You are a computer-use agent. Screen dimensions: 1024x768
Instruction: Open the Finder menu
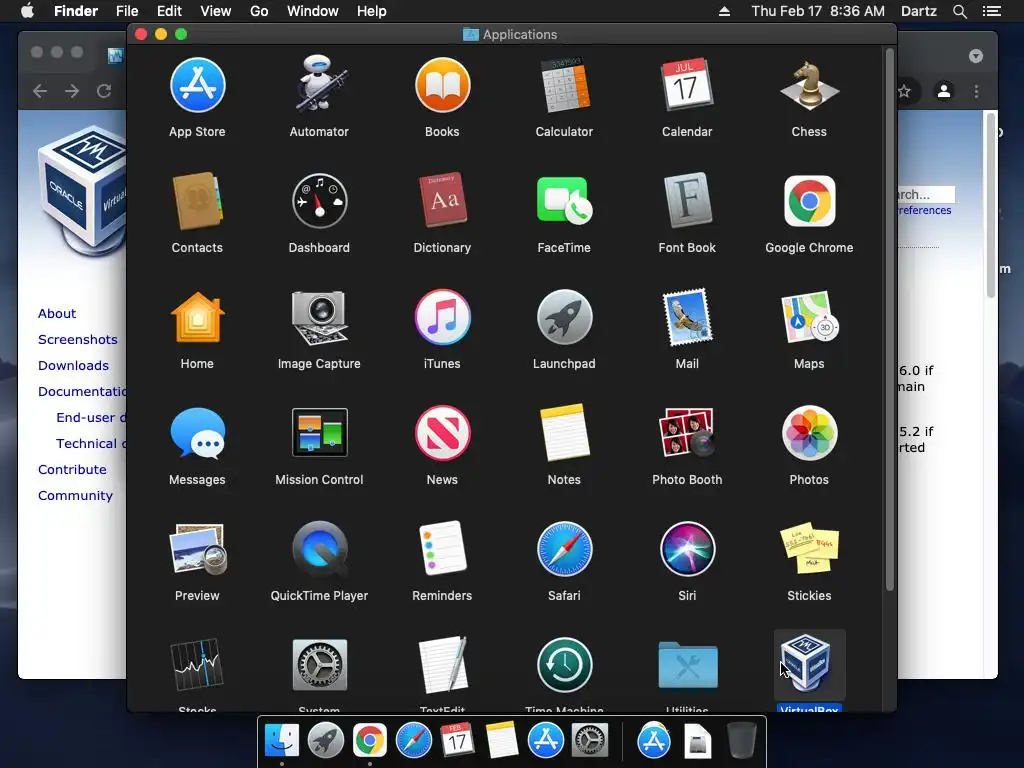[76, 11]
